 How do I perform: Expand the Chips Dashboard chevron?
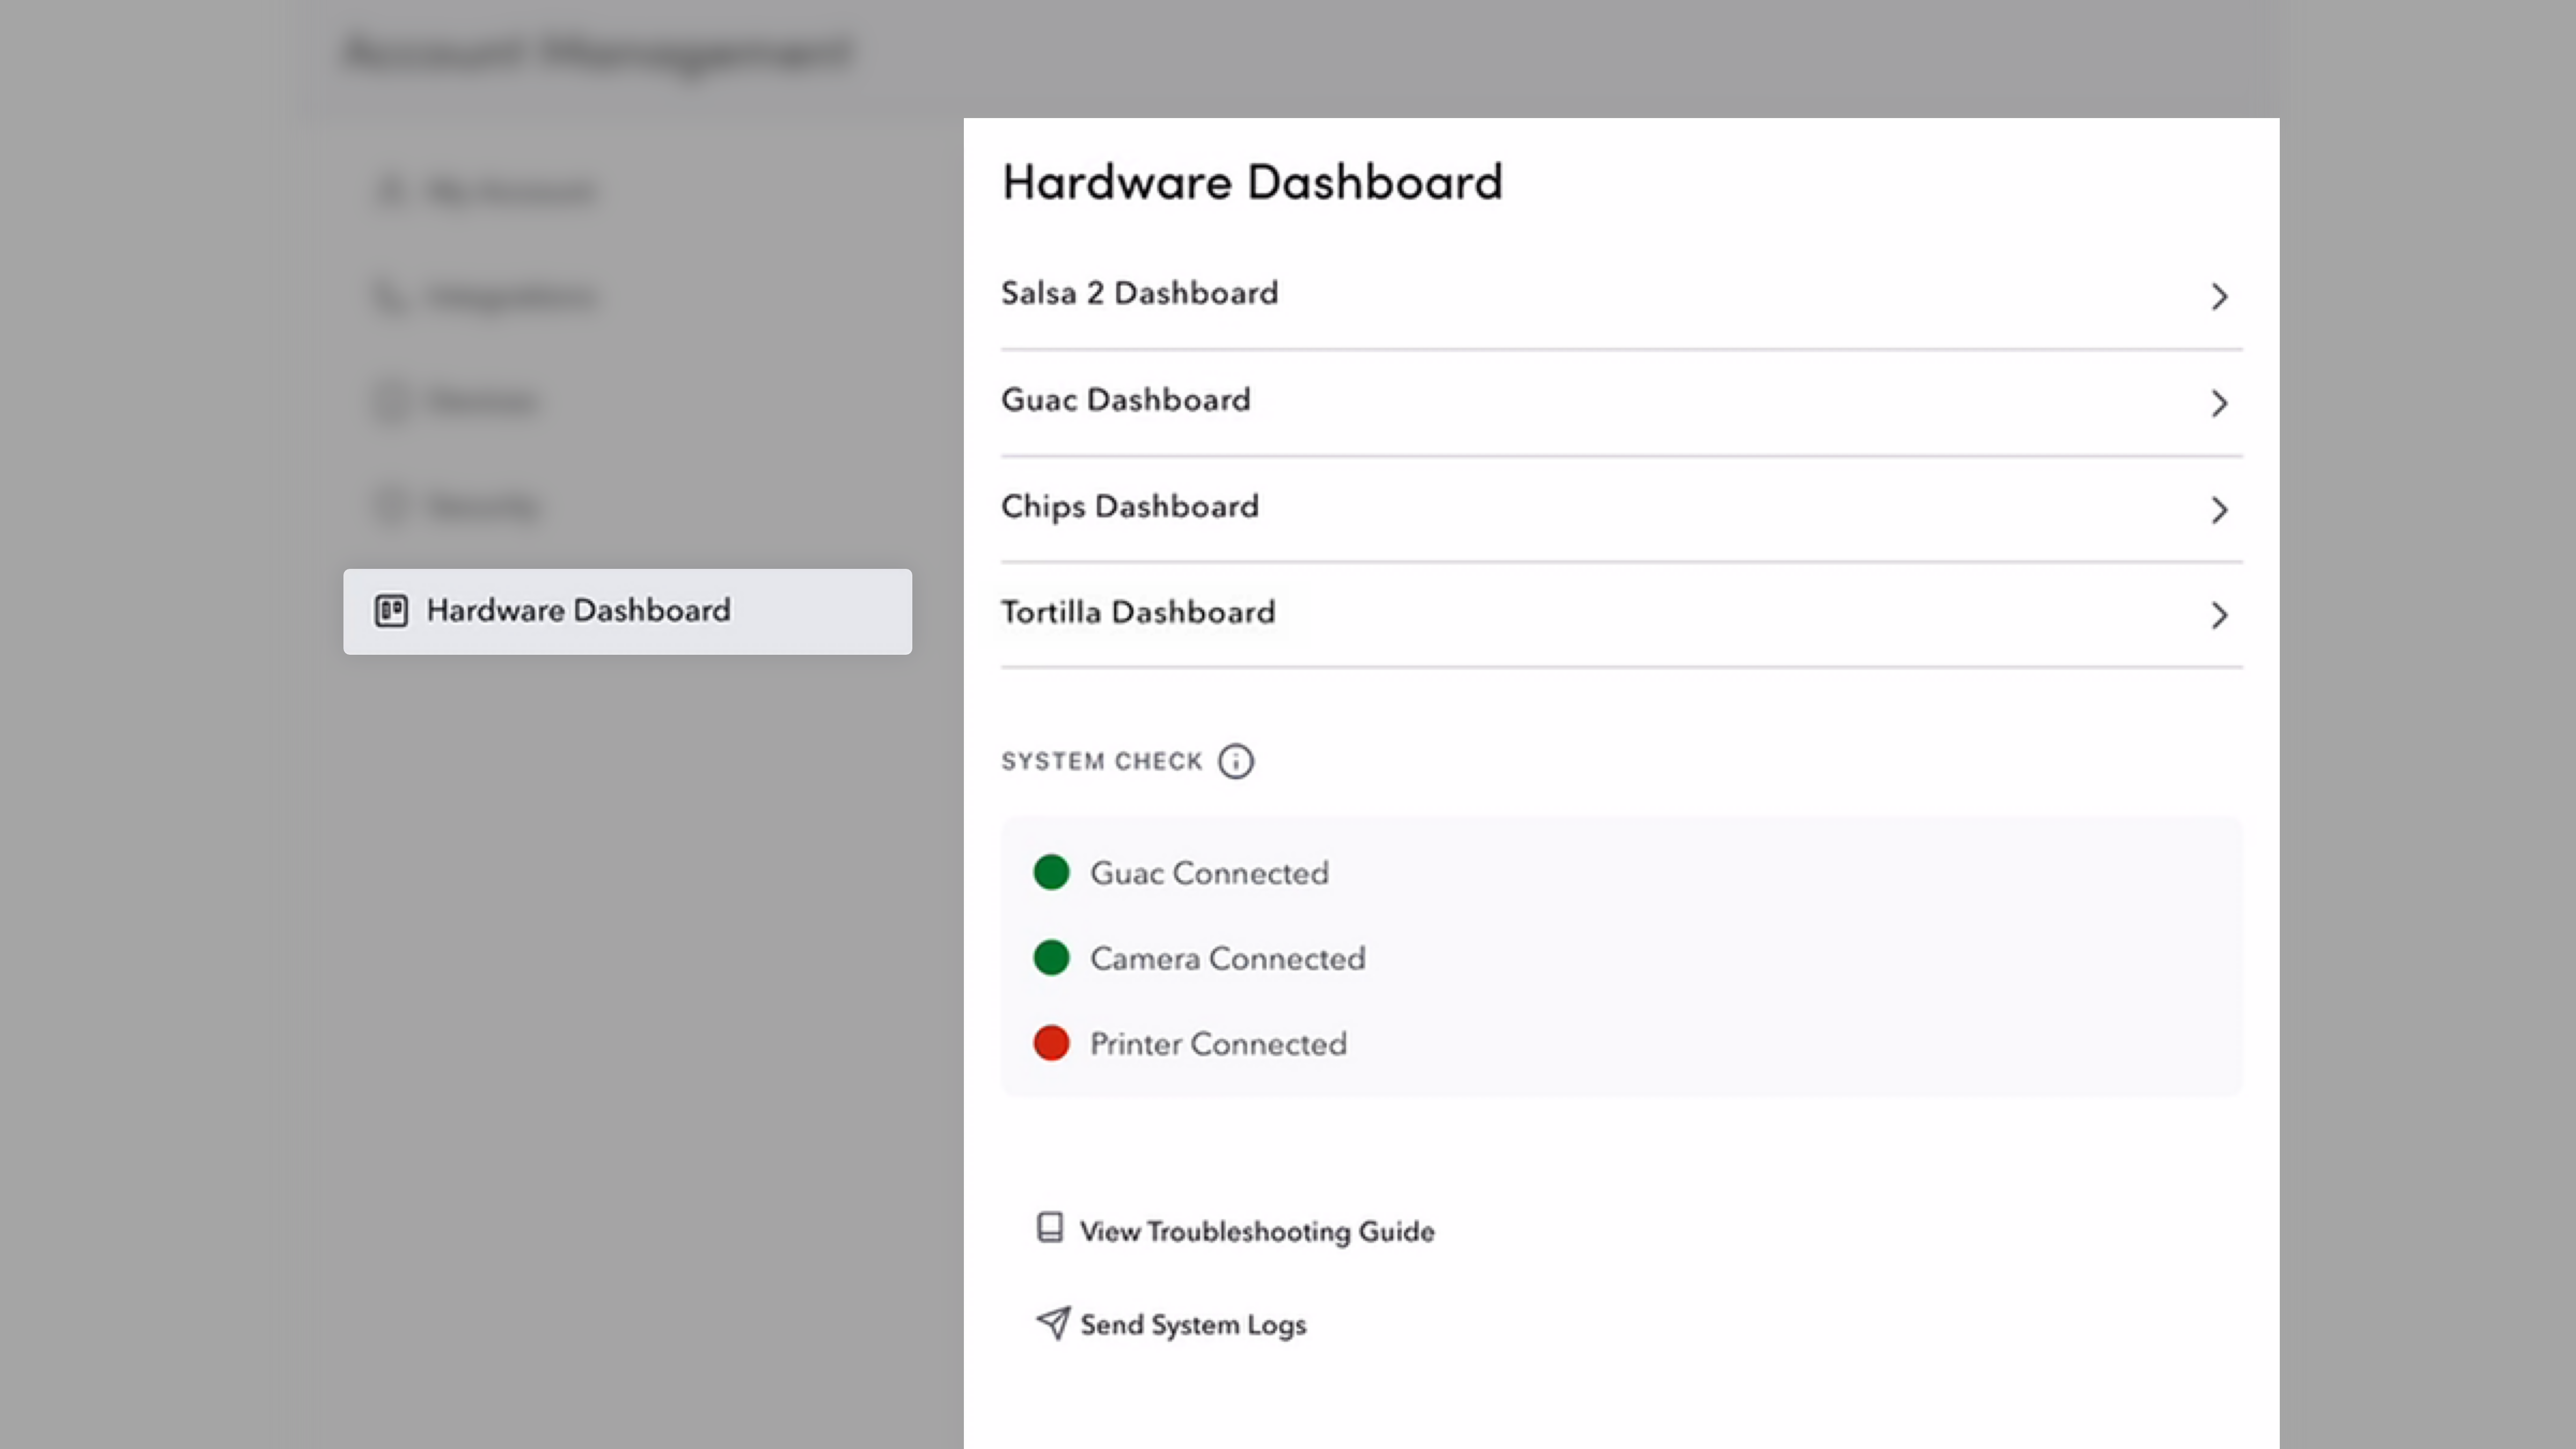[x=2219, y=510]
